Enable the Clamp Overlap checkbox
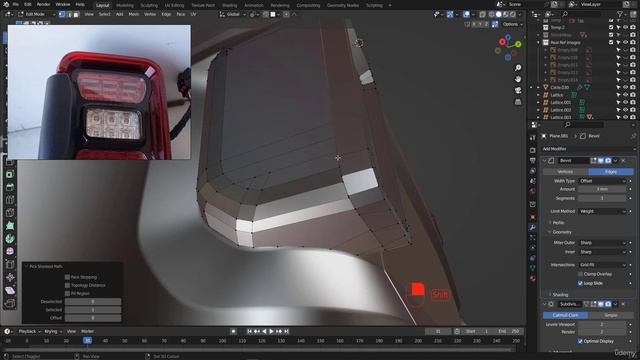640x360 pixels. (x=580, y=274)
